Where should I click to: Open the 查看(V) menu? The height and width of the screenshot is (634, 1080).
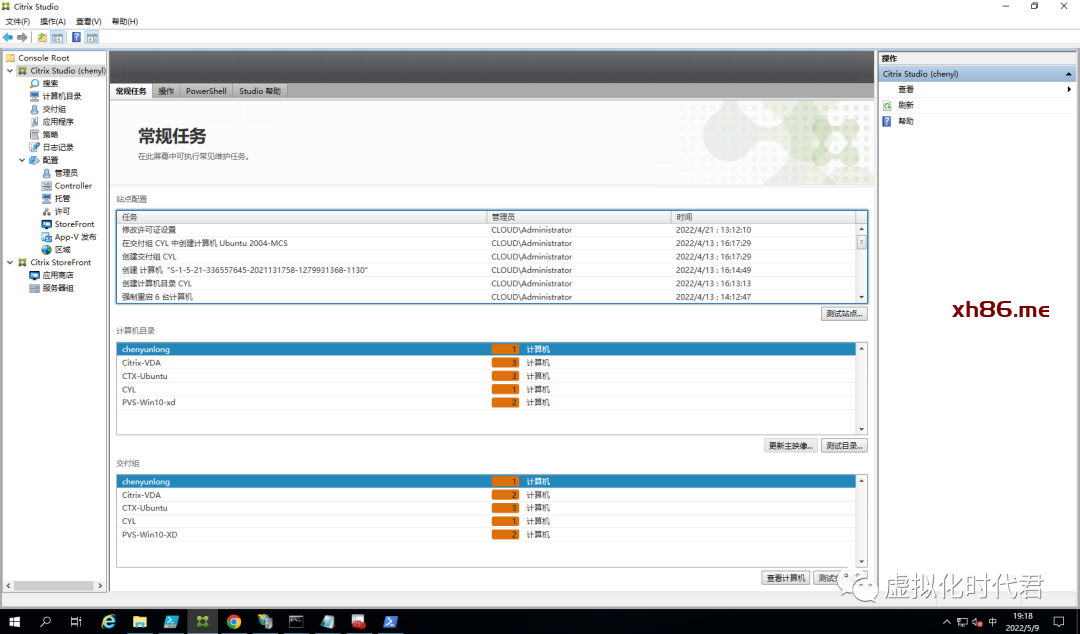[88, 21]
